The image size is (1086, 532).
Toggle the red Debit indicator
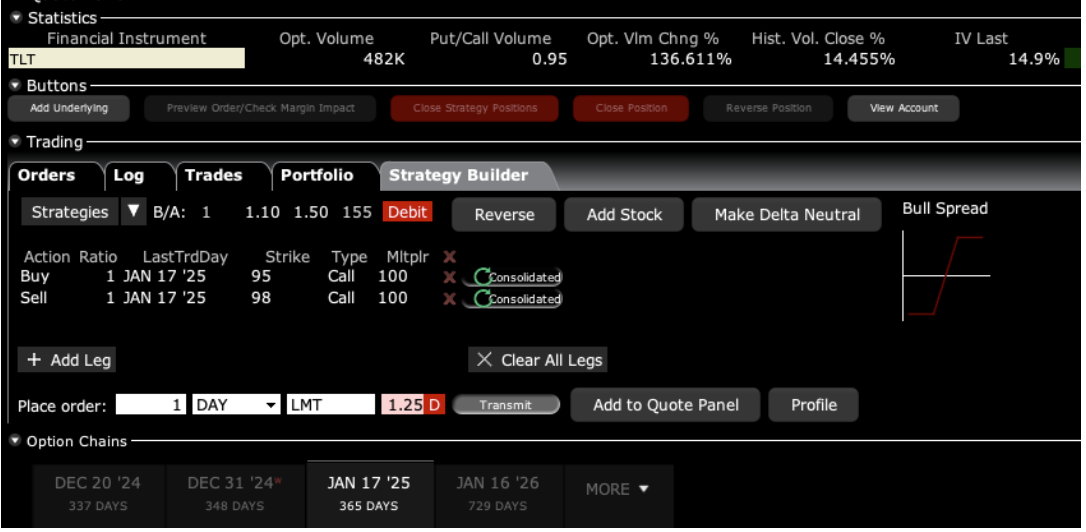click(407, 212)
